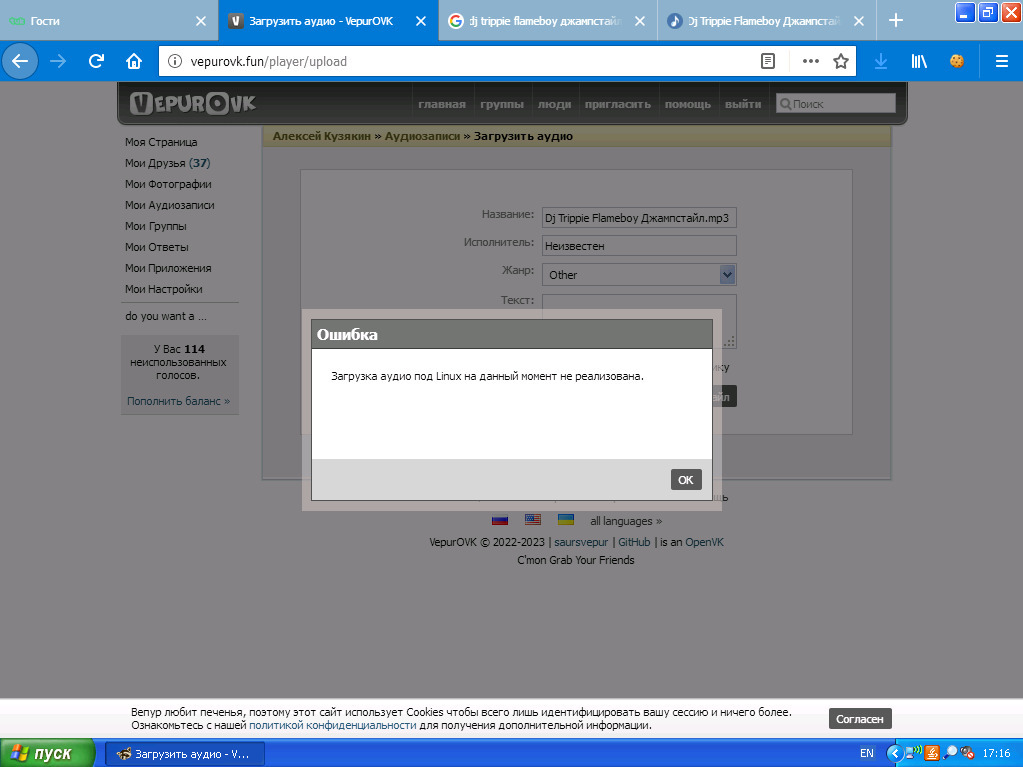Close the Гости tab
This screenshot has width=1023, height=767.
(201, 21)
